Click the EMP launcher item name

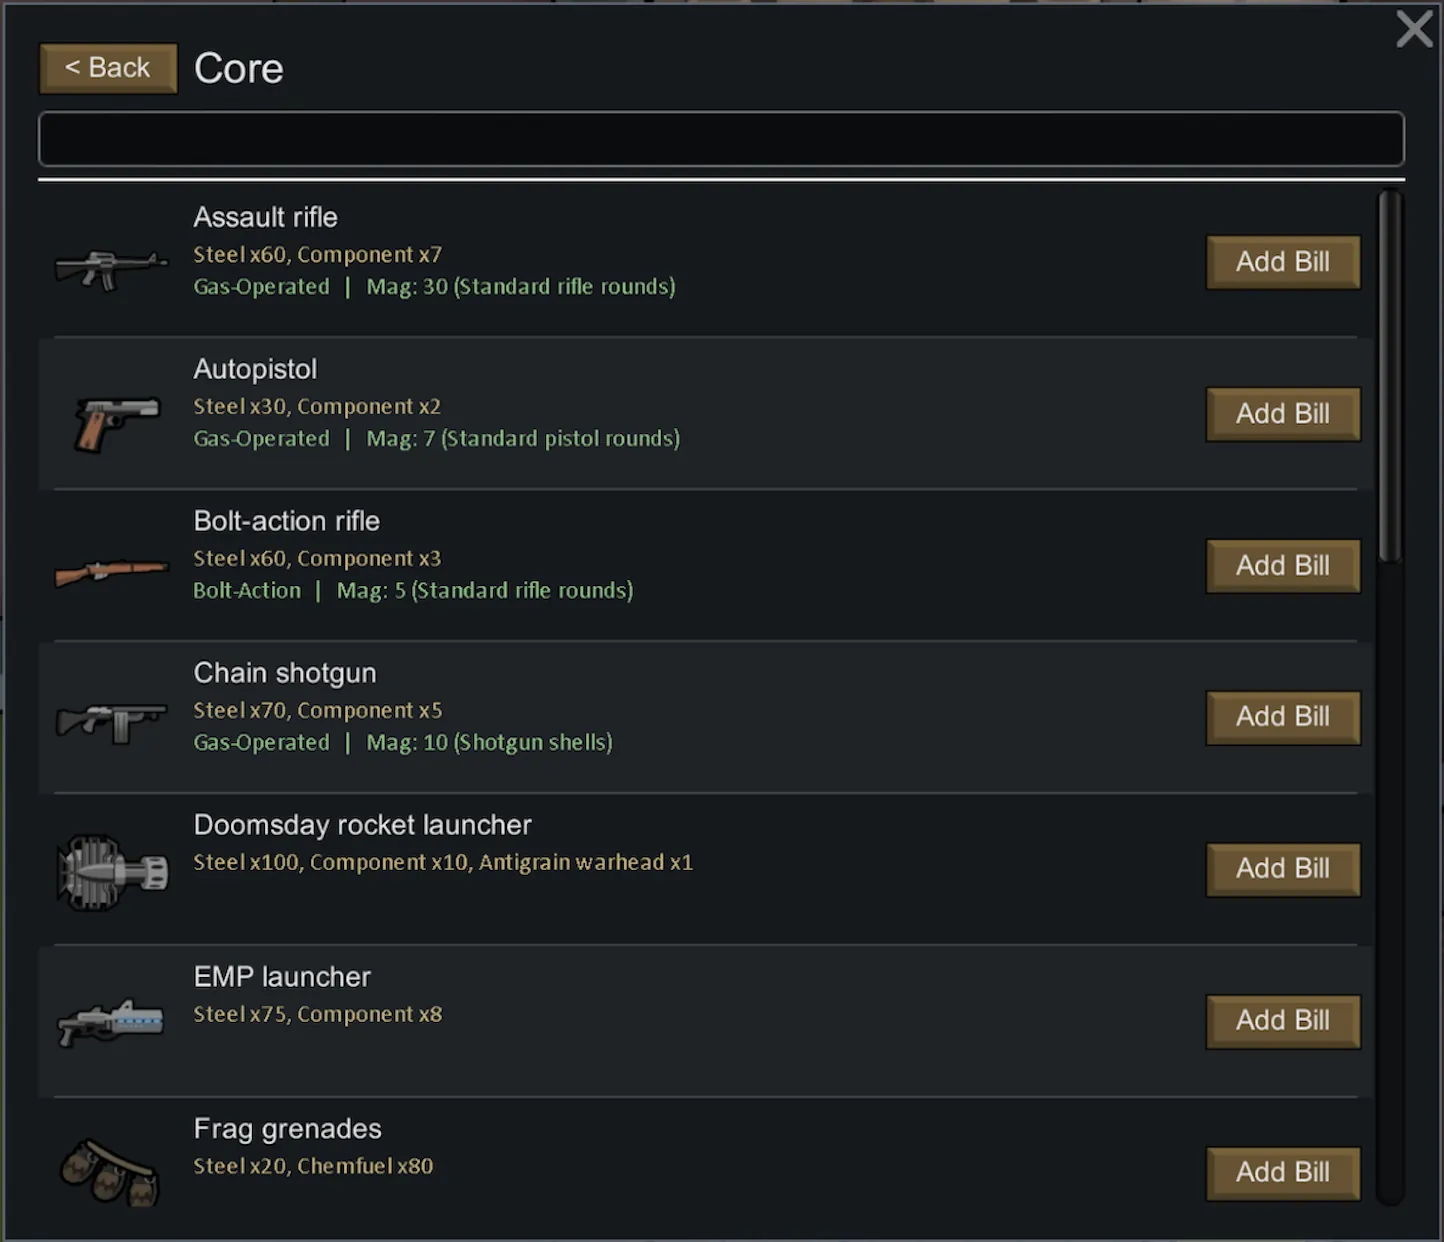coord(282,977)
